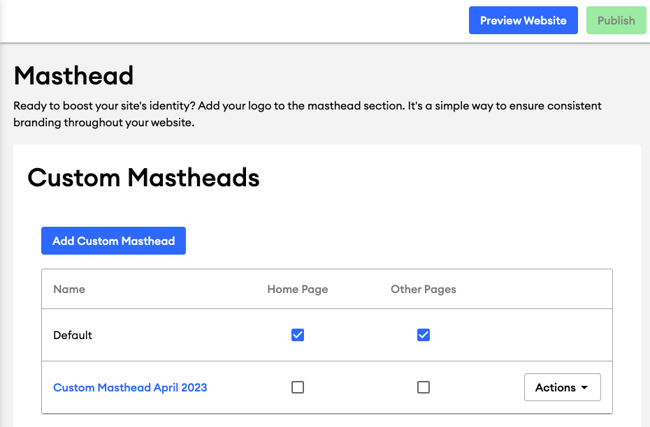This screenshot has height=427, width=650.
Task: Click the Masthead page heading
Action: point(74,75)
